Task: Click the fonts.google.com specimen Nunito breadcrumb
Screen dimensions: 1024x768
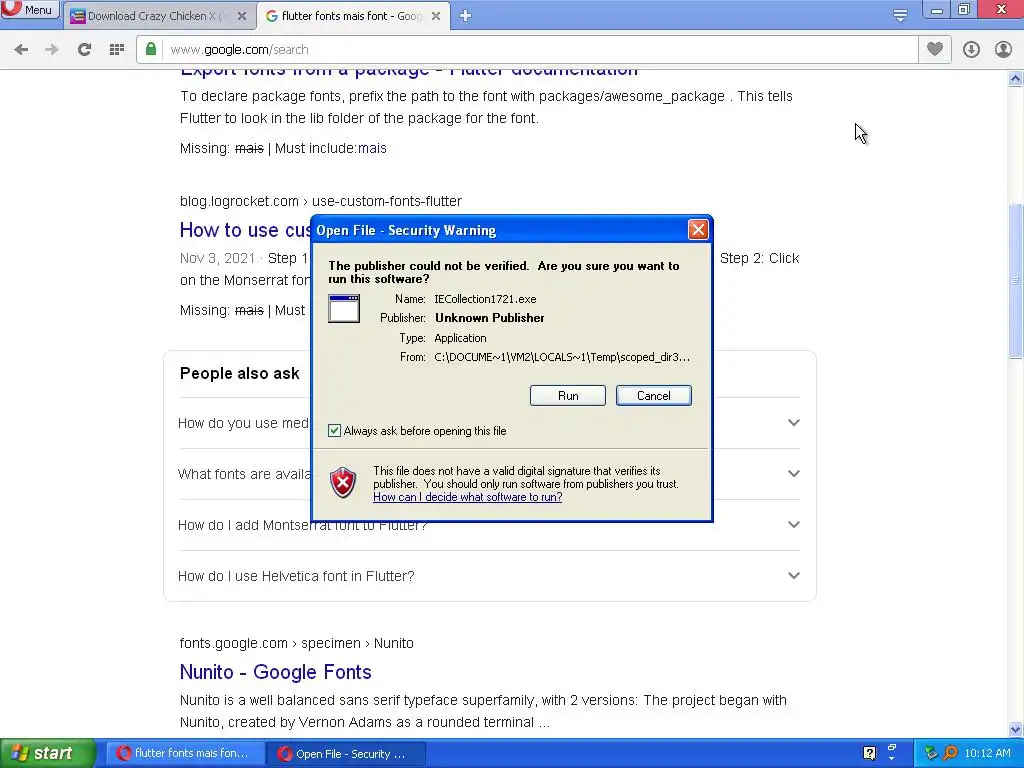Action: (296, 643)
